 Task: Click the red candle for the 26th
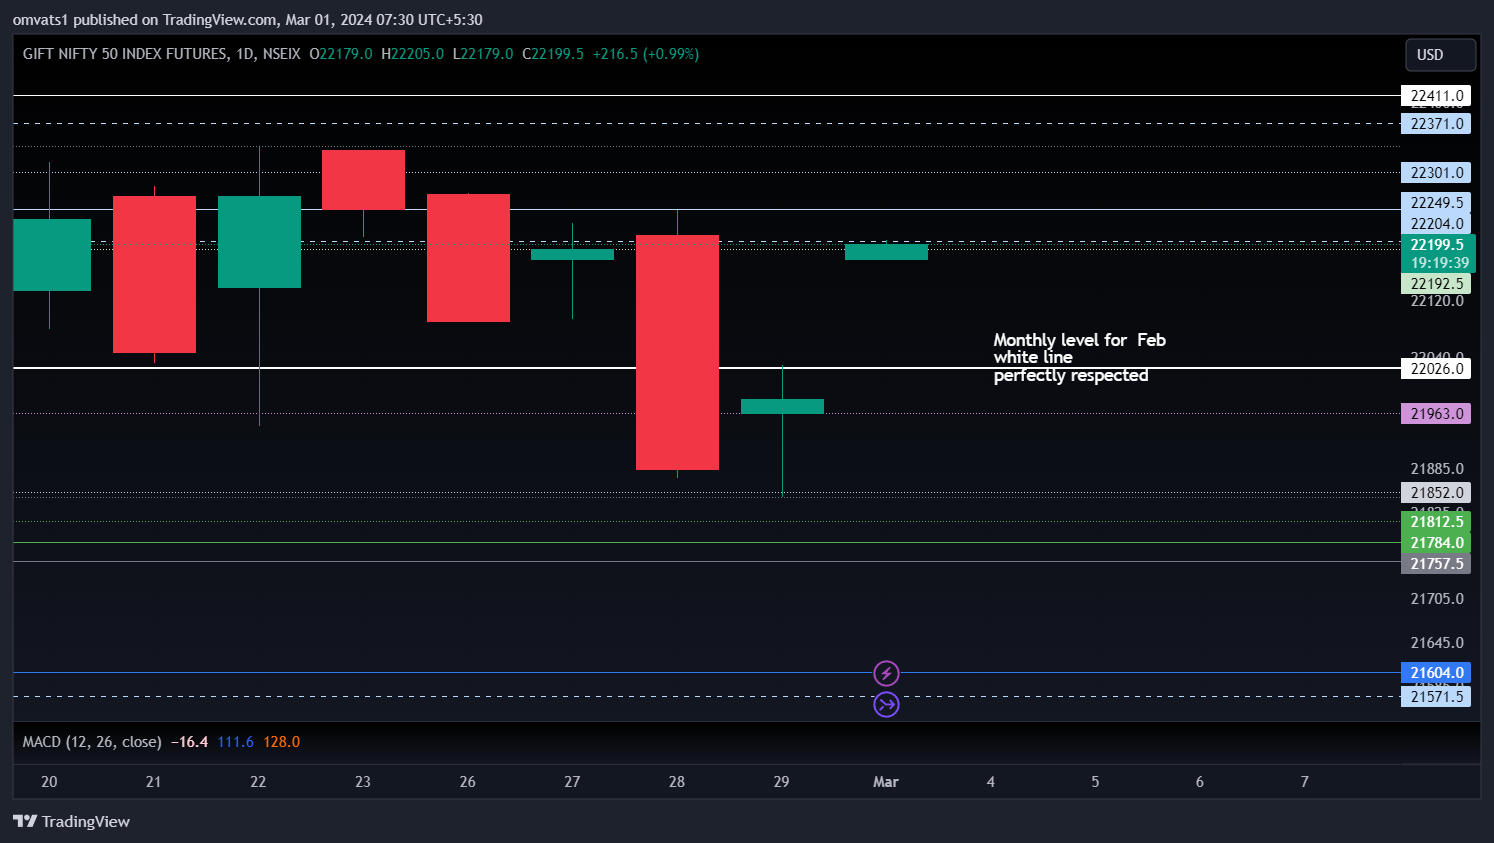(468, 258)
